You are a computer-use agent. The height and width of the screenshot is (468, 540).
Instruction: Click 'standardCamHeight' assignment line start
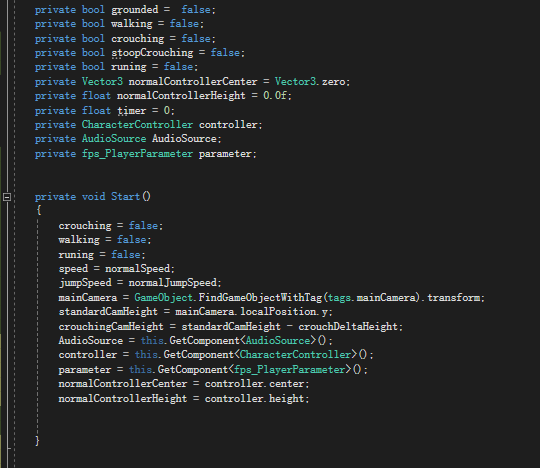(108, 312)
